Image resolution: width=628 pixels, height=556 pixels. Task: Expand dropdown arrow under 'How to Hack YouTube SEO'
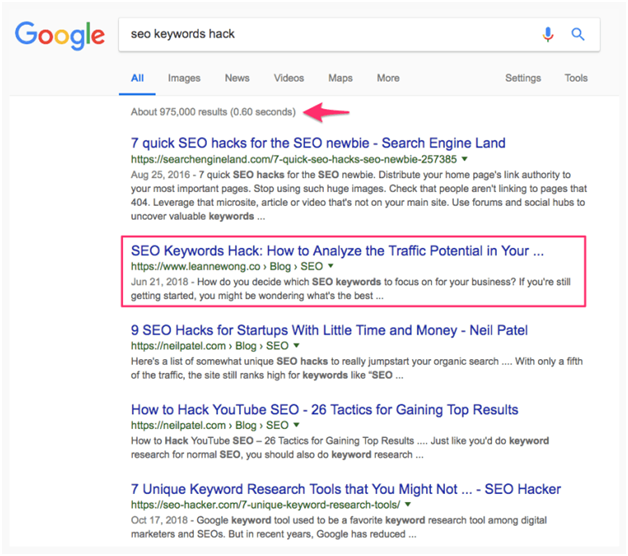coord(296,425)
